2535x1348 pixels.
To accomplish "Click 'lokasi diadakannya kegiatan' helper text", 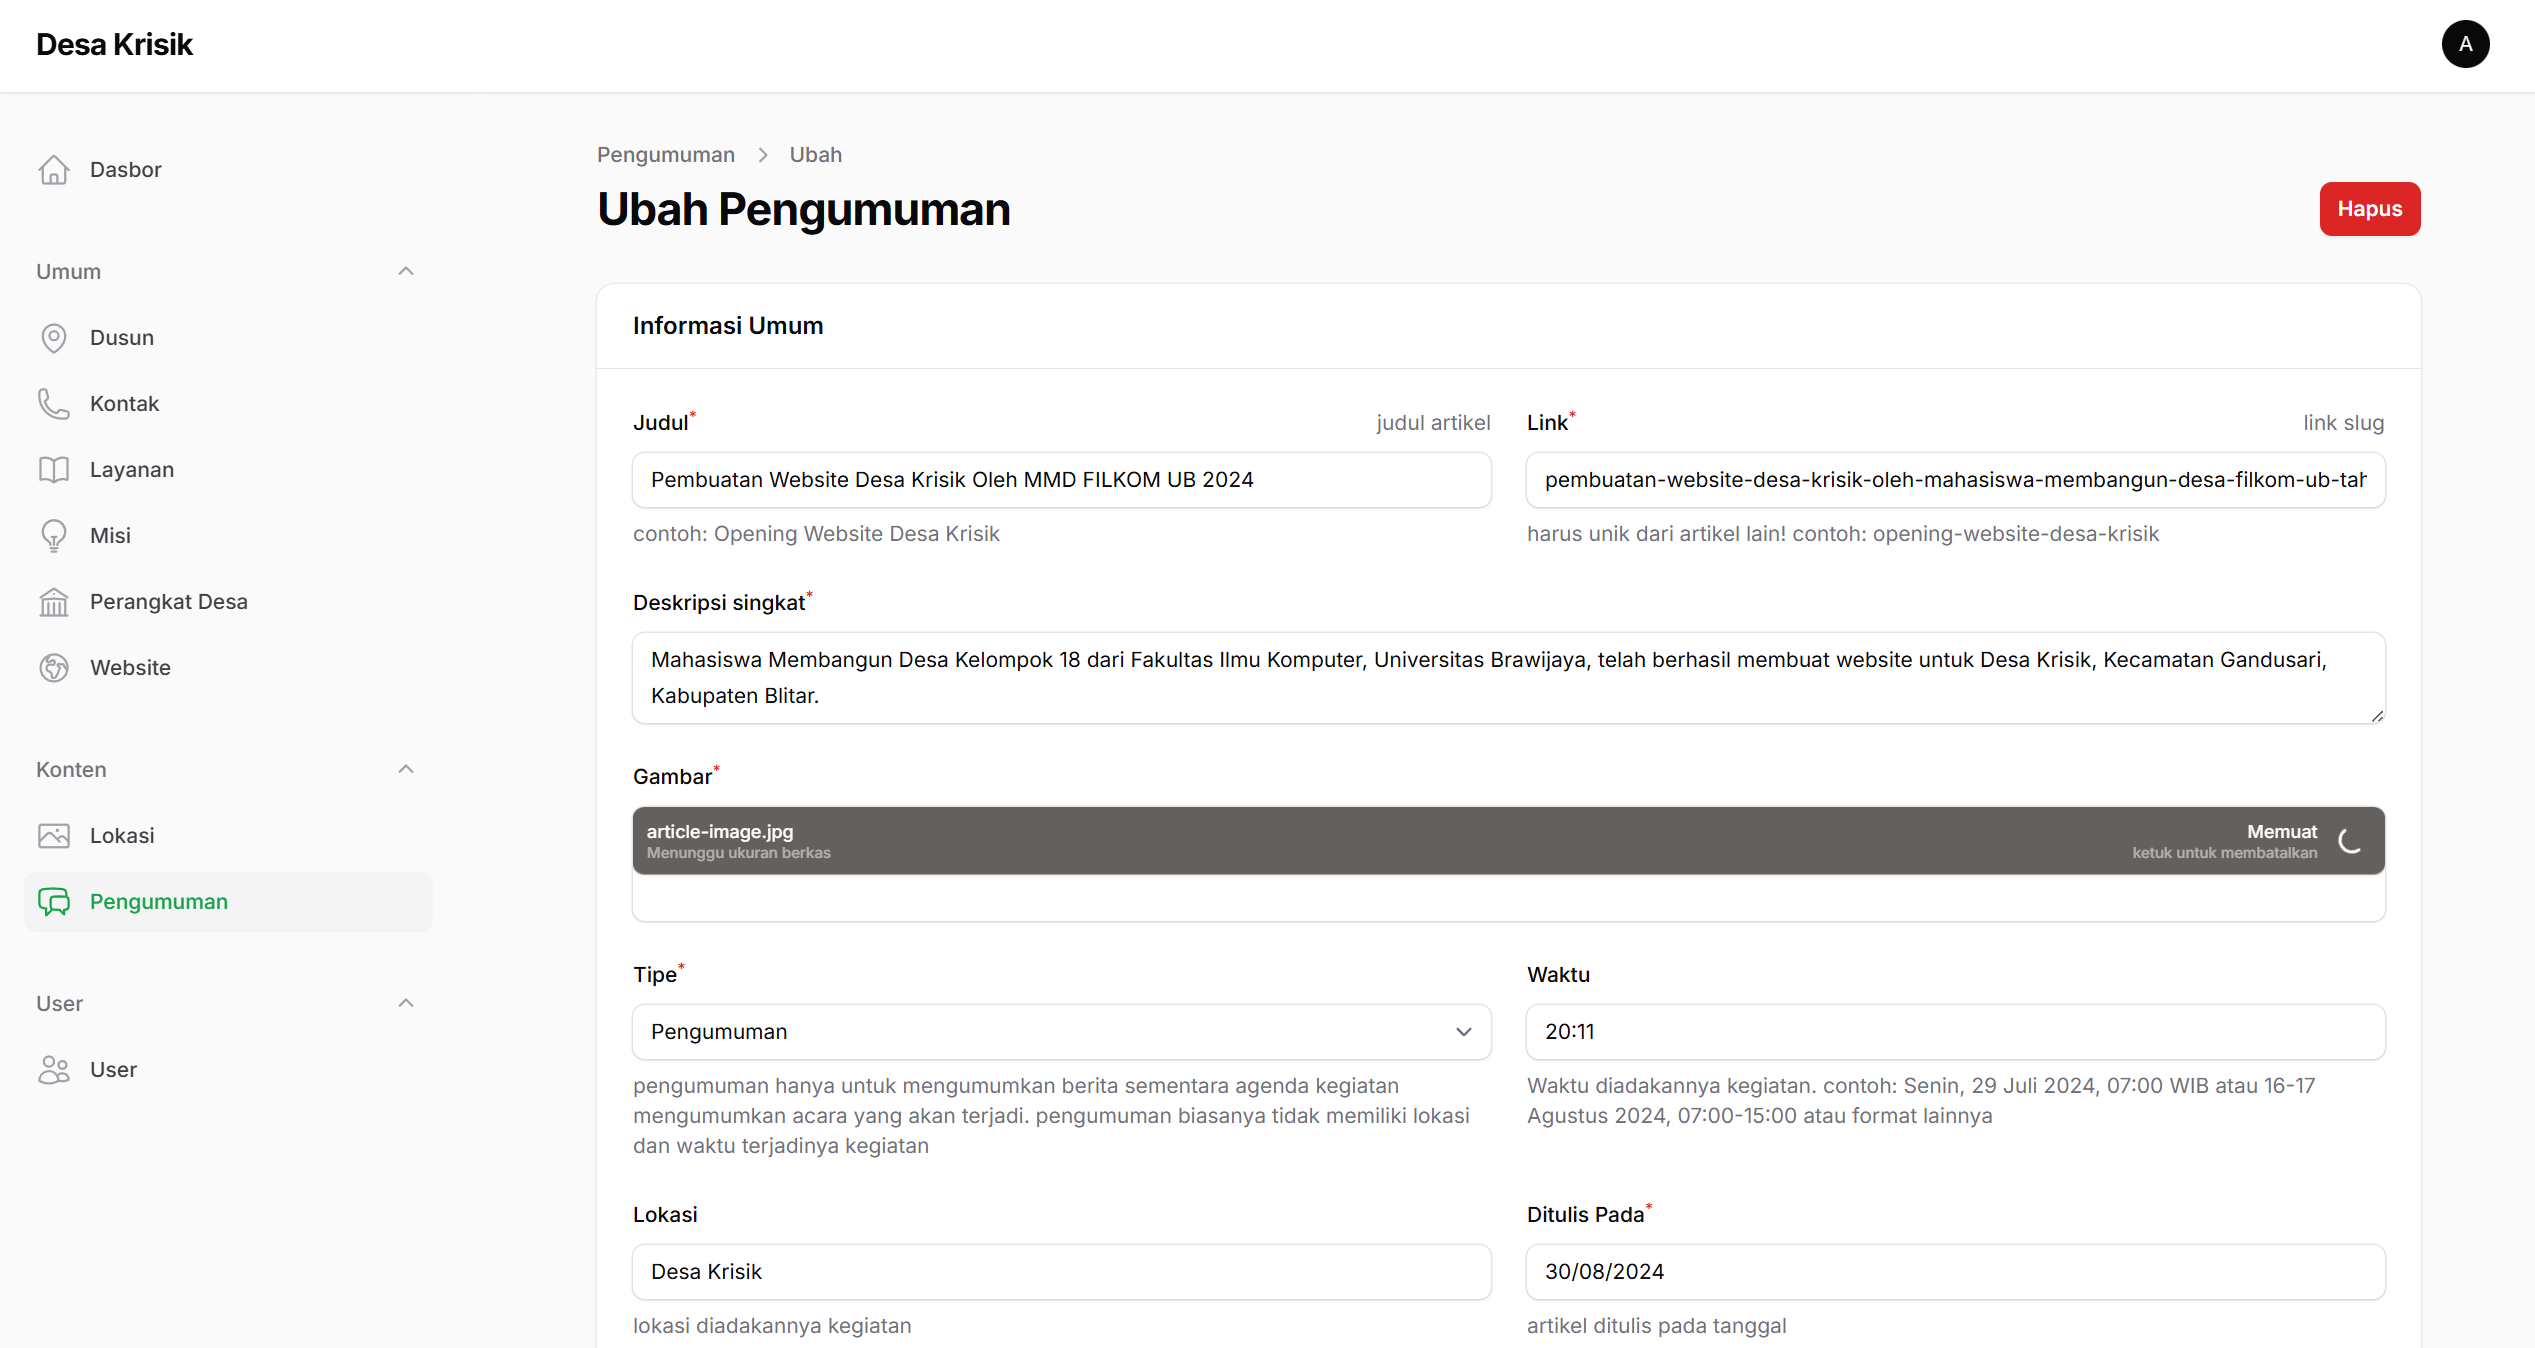I will click(772, 1326).
